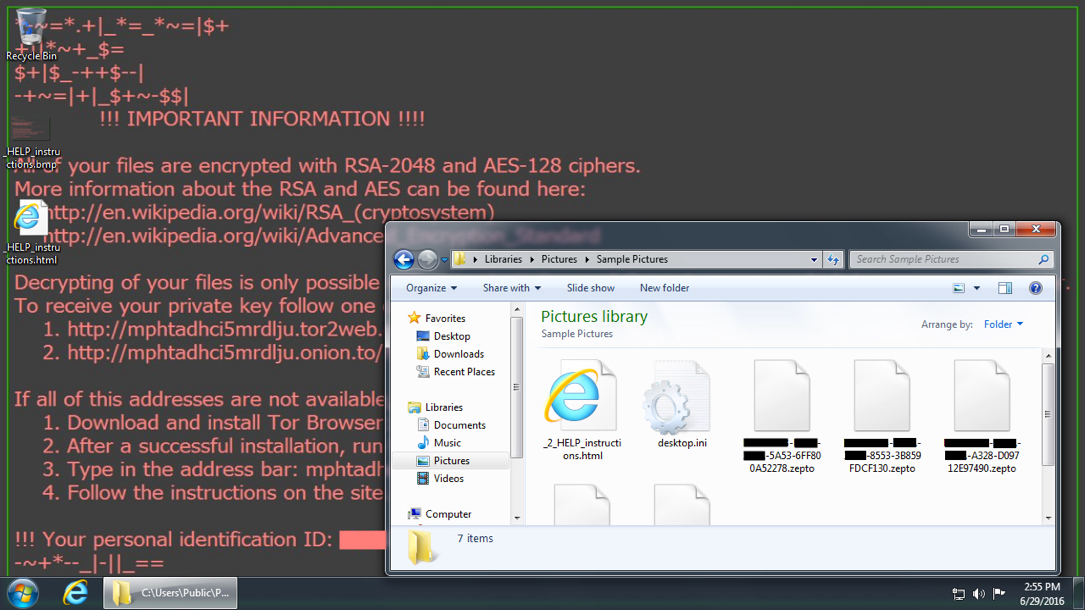This screenshot has height=610, width=1085.
Task: Open the Share with dropdown
Action: point(511,288)
